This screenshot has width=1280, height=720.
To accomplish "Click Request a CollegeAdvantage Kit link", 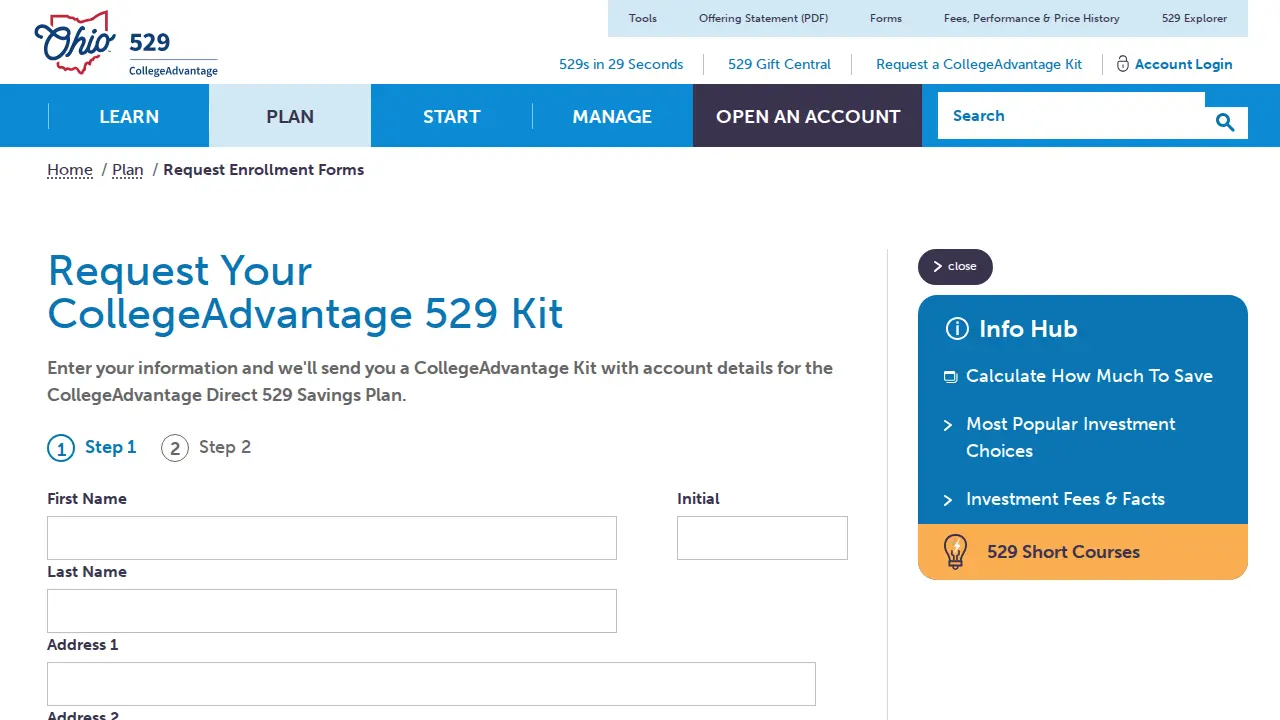I will [x=979, y=64].
